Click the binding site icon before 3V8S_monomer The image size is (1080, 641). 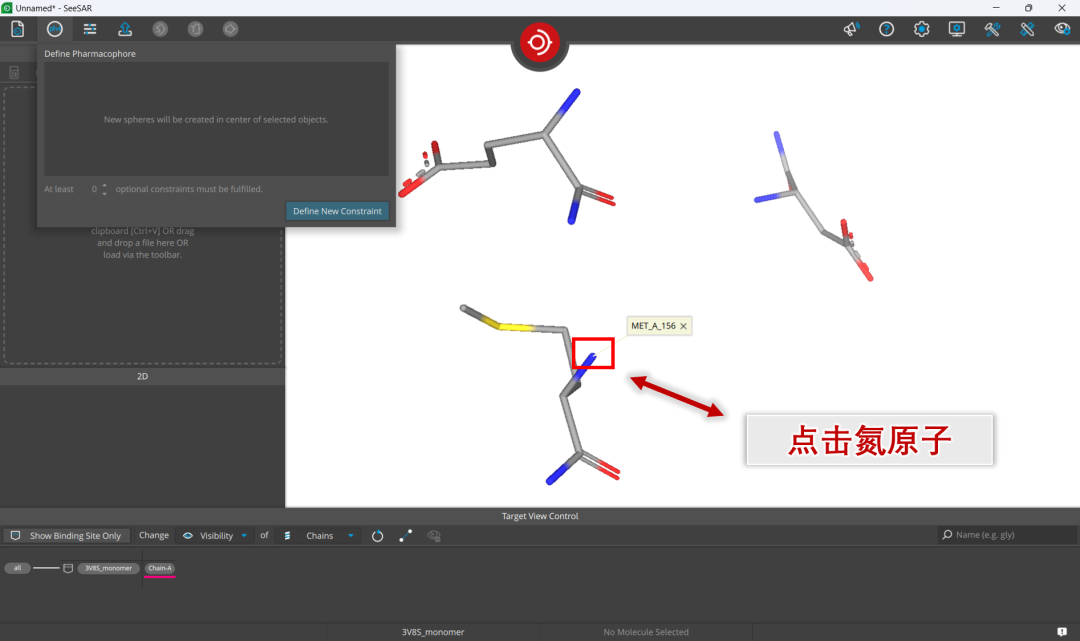pos(68,568)
